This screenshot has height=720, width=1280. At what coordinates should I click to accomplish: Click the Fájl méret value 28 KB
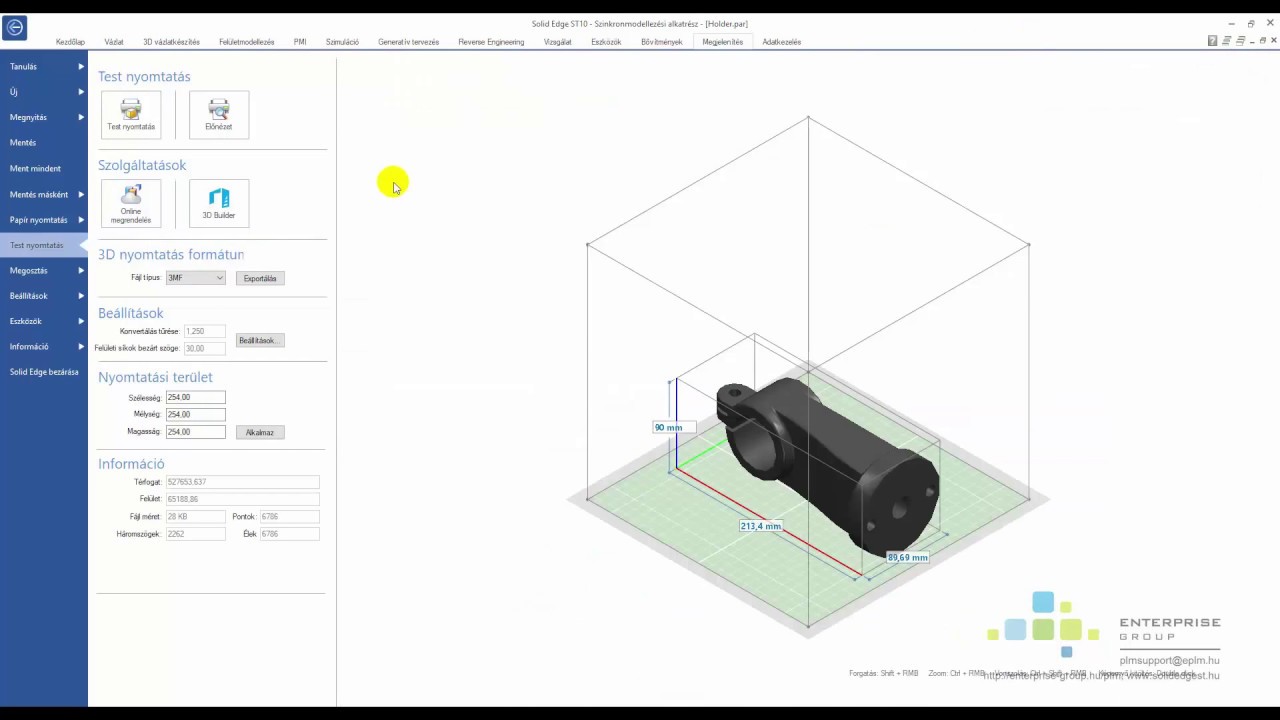195,516
